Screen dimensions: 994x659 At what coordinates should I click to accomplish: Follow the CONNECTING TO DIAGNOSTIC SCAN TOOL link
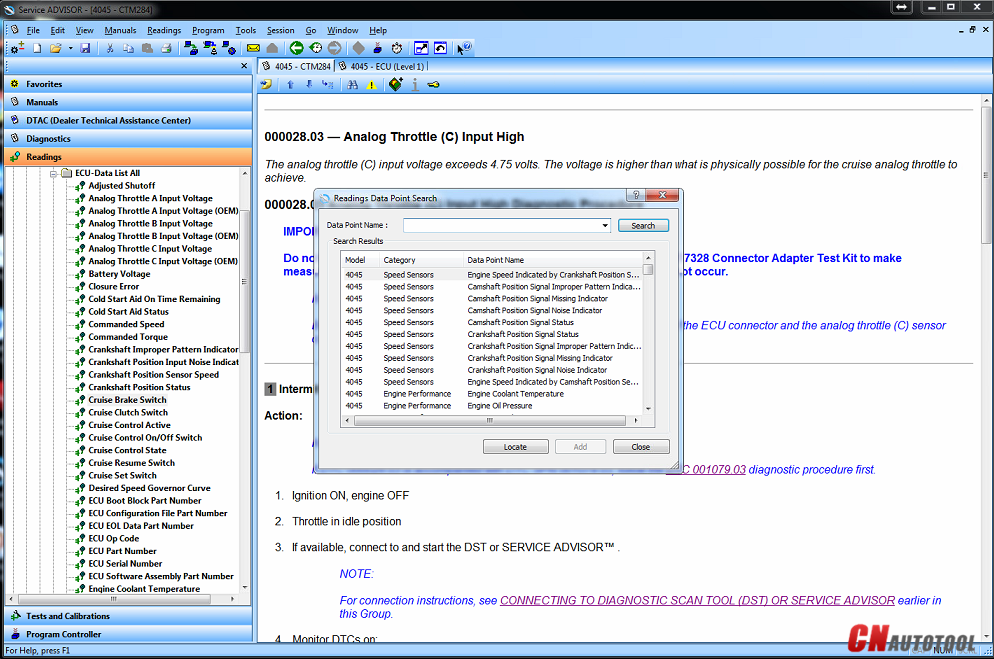point(697,600)
